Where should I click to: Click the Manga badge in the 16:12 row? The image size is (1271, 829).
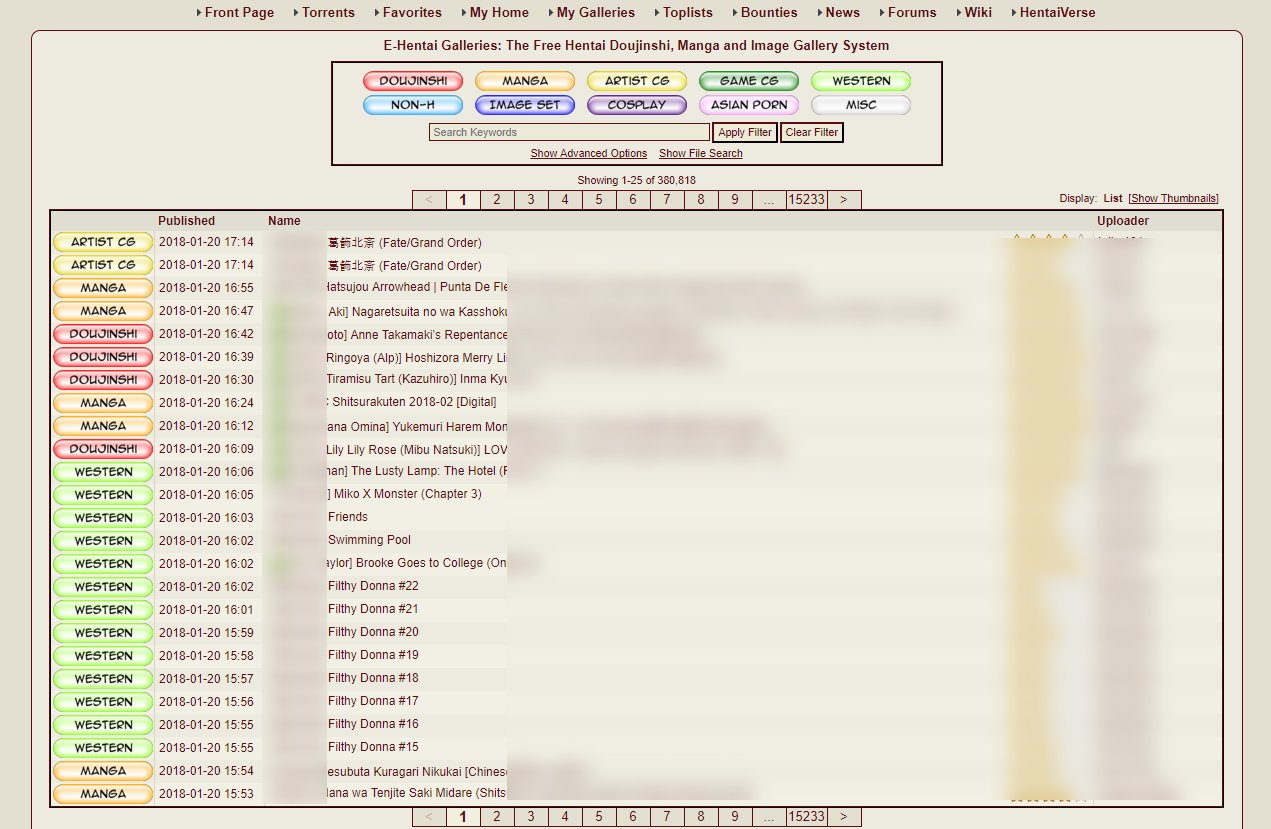click(103, 426)
